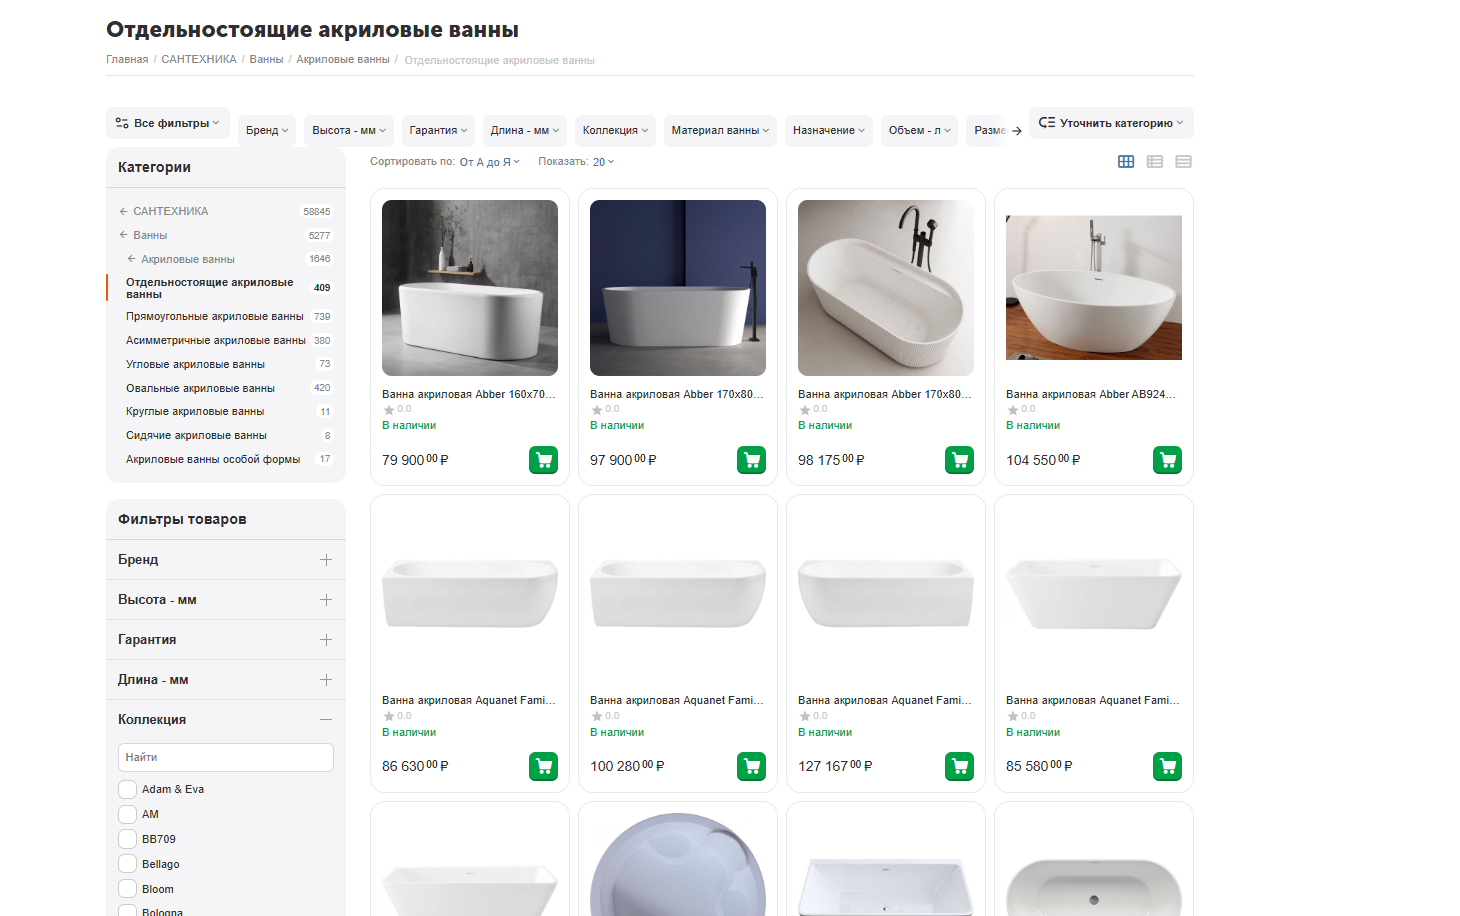Tick the AM collection checkbox
This screenshot has height=916, width=1460.
pyautogui.click(x=127, y=814)
